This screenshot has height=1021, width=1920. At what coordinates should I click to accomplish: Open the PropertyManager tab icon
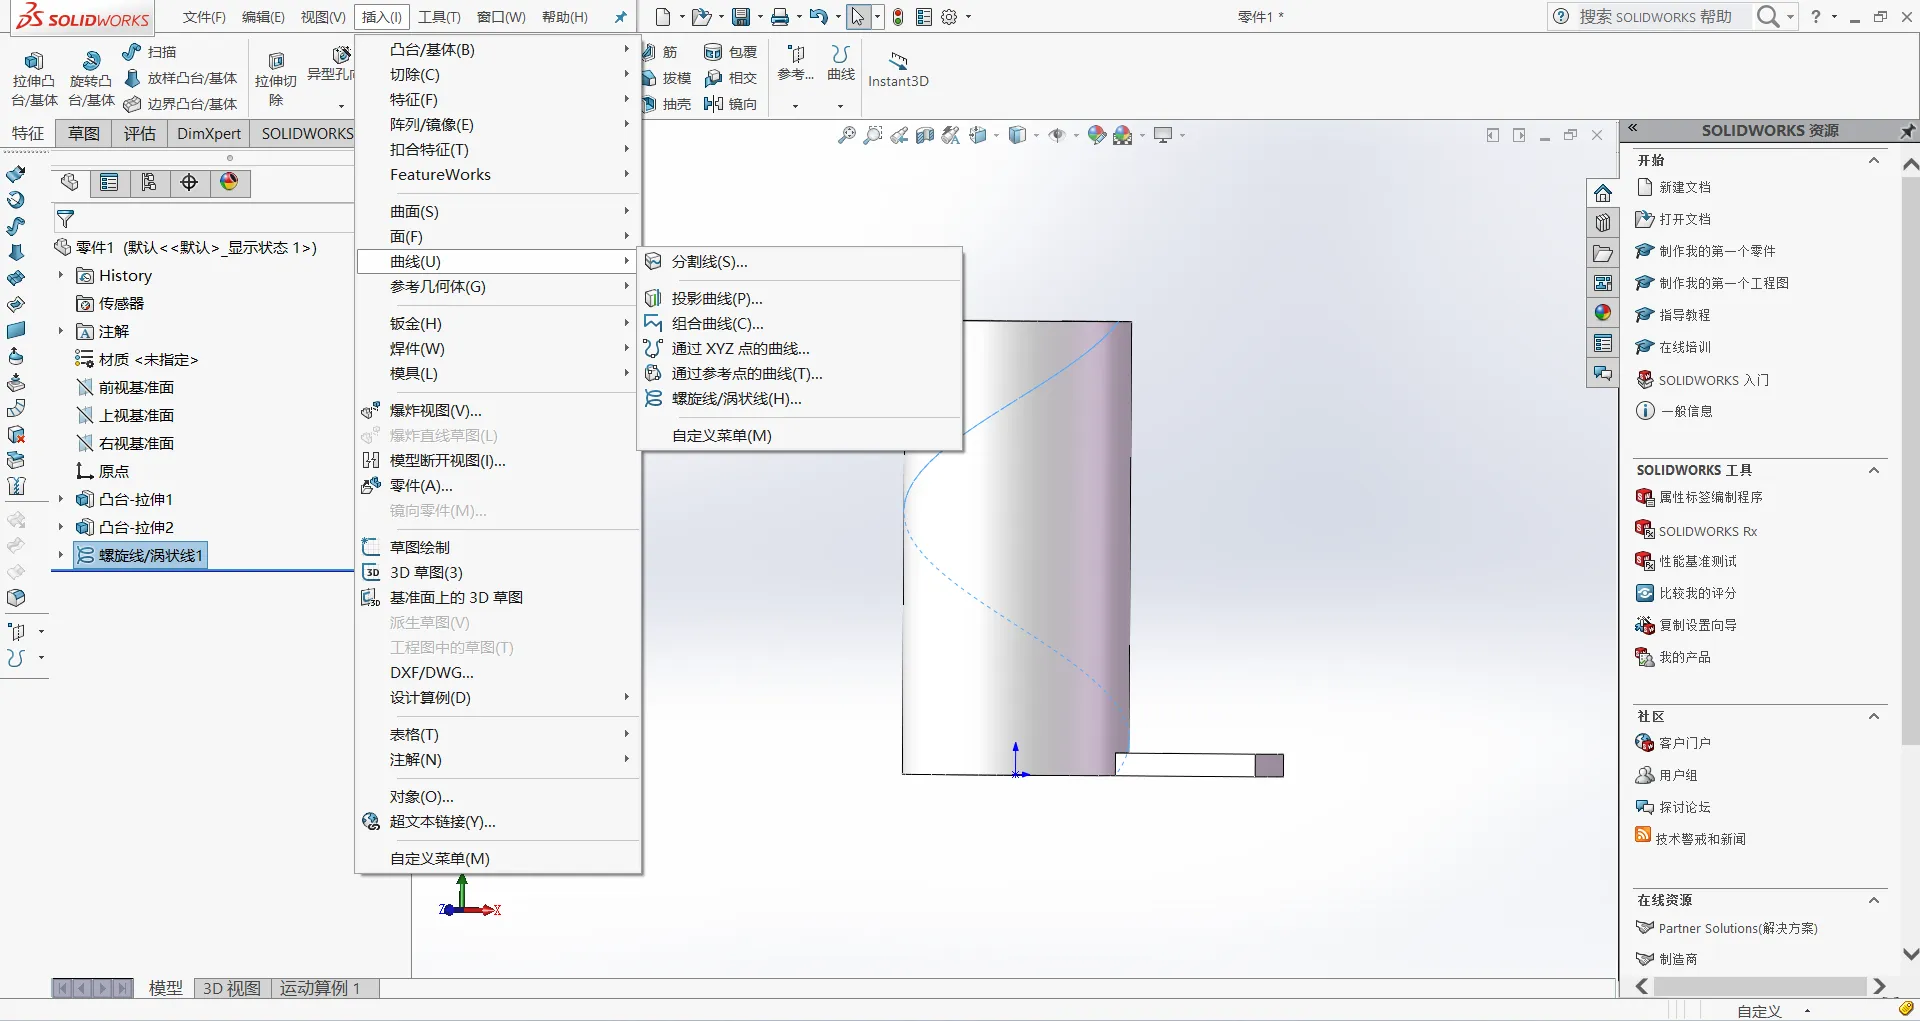[109, 182]
